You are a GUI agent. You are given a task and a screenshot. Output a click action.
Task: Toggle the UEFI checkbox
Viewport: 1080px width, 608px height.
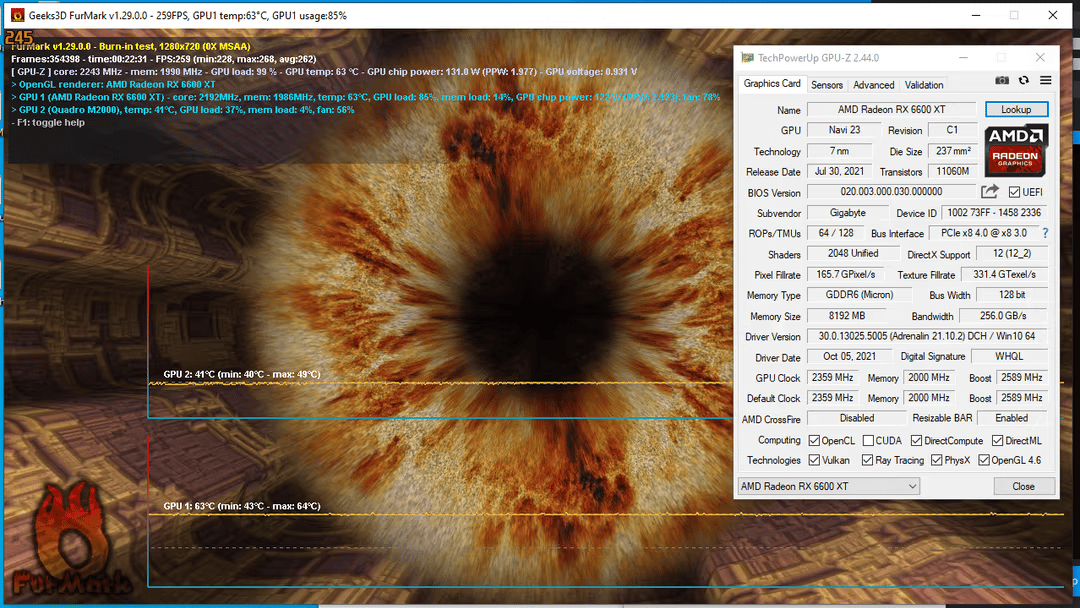pos(1015,192)
